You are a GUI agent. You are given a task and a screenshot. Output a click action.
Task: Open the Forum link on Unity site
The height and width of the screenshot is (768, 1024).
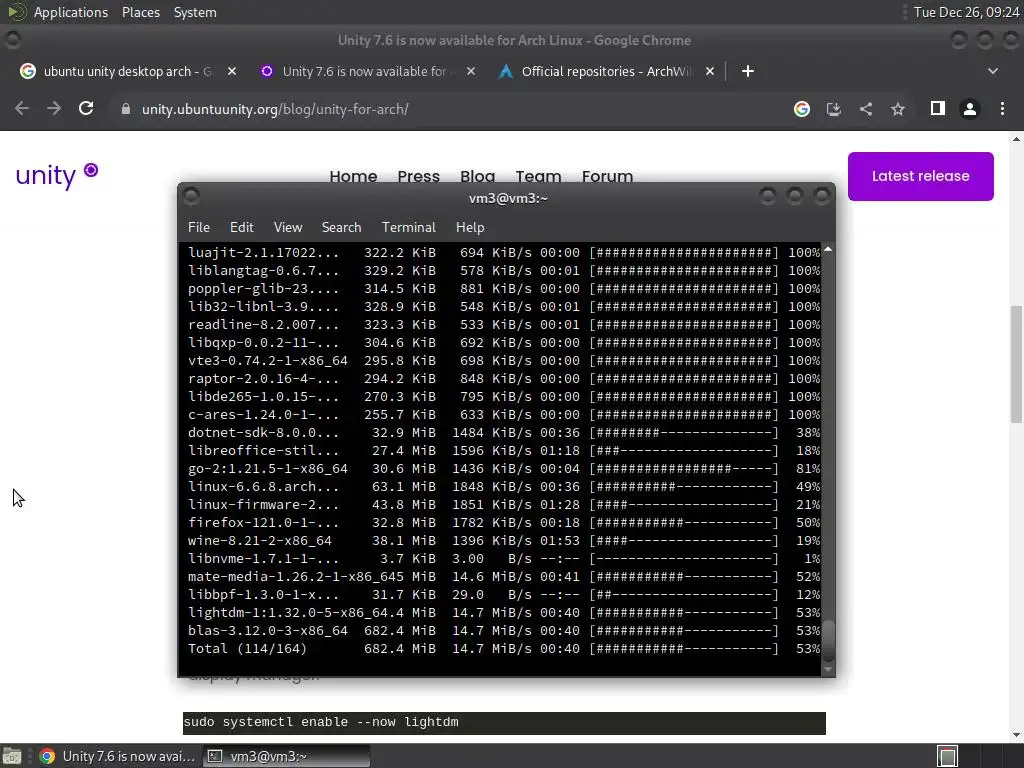(607, 176)
